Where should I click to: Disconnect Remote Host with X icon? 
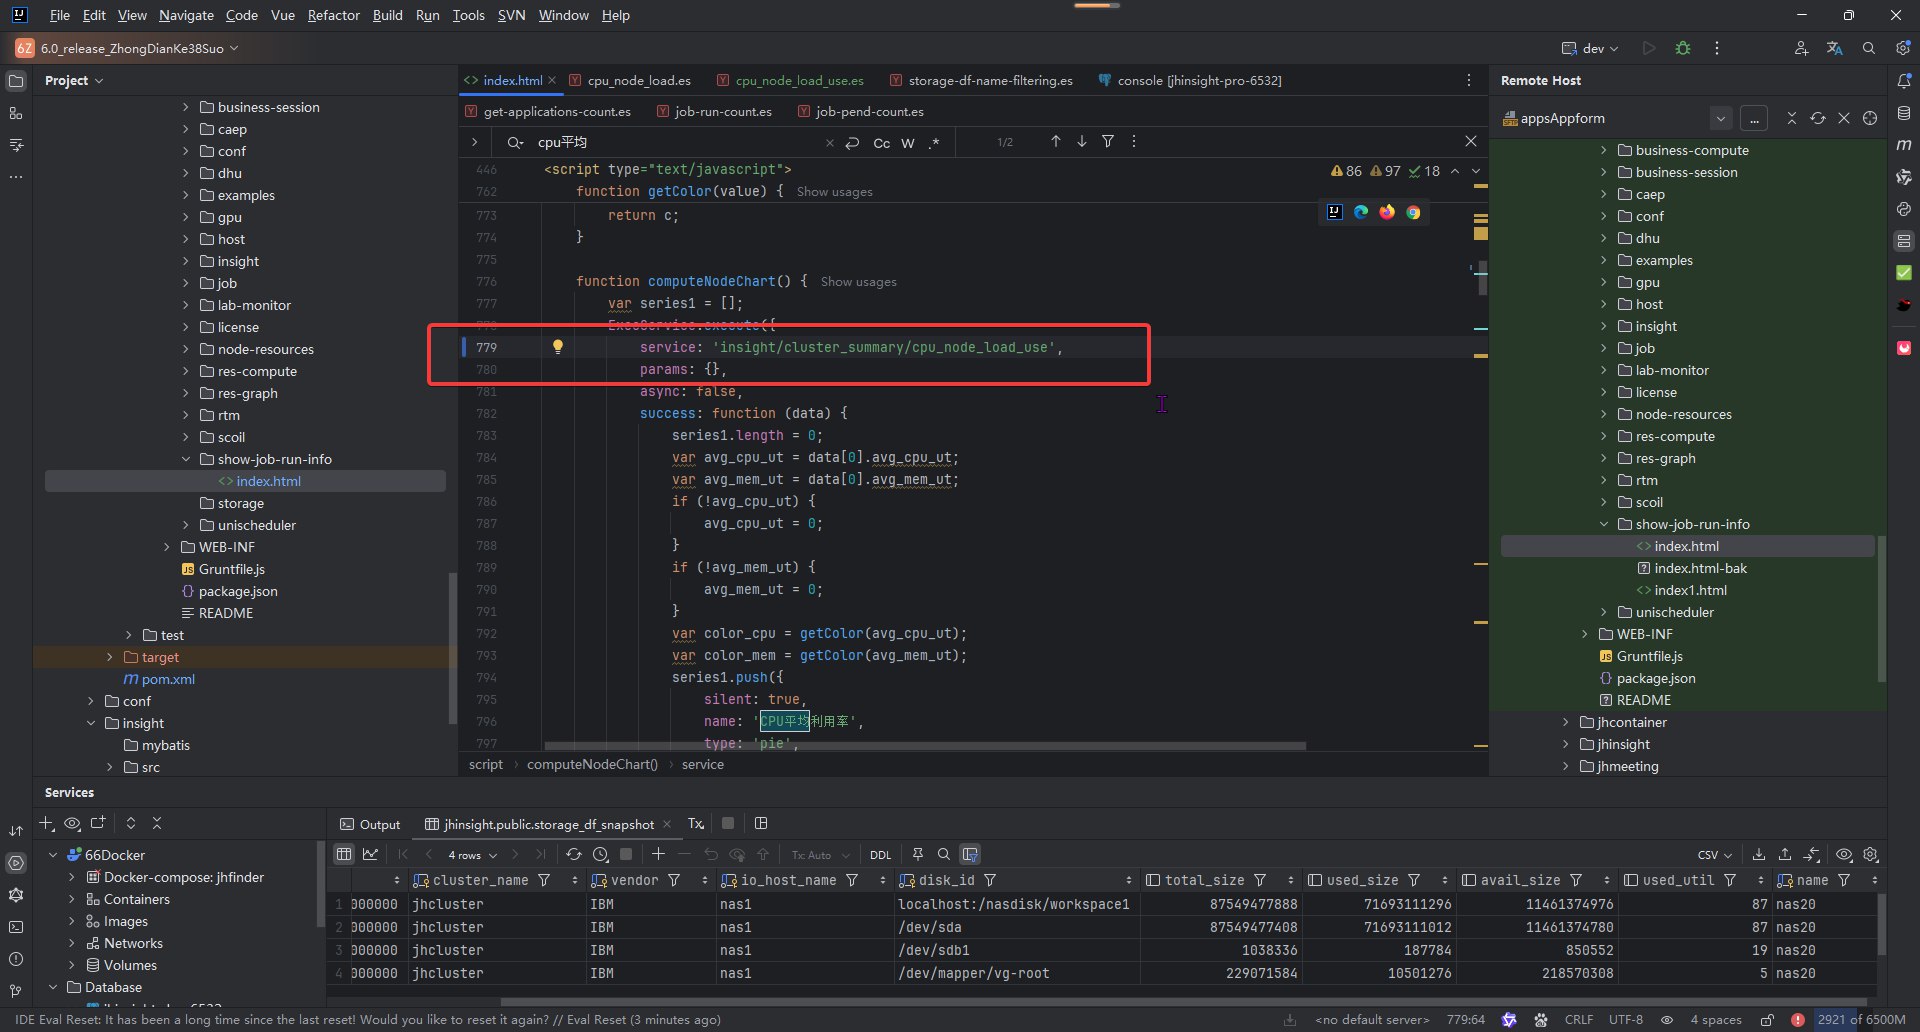pos(1844,118)
